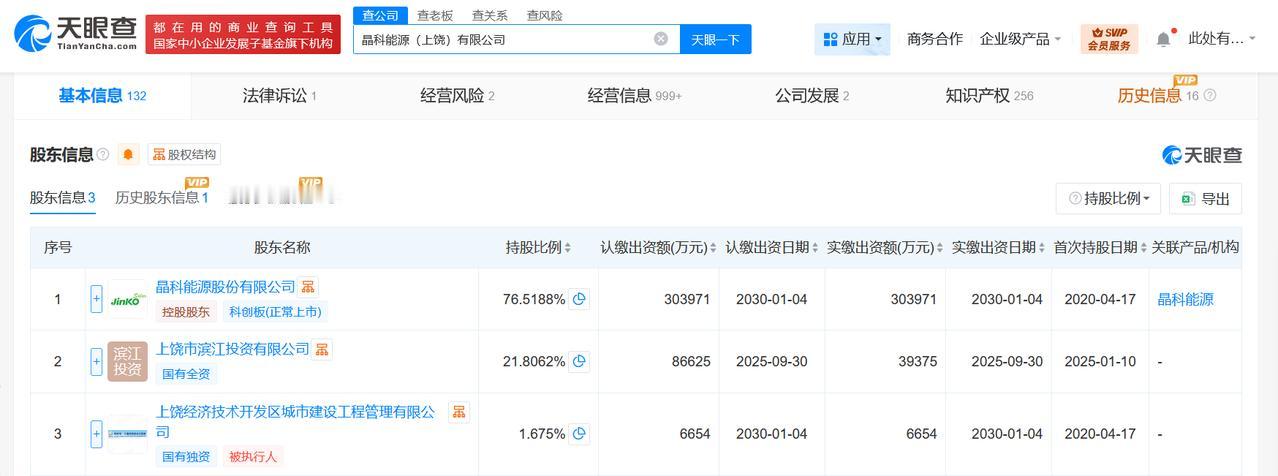
Task: Open the 商务合作 link
Action: [x=934, y=39]
